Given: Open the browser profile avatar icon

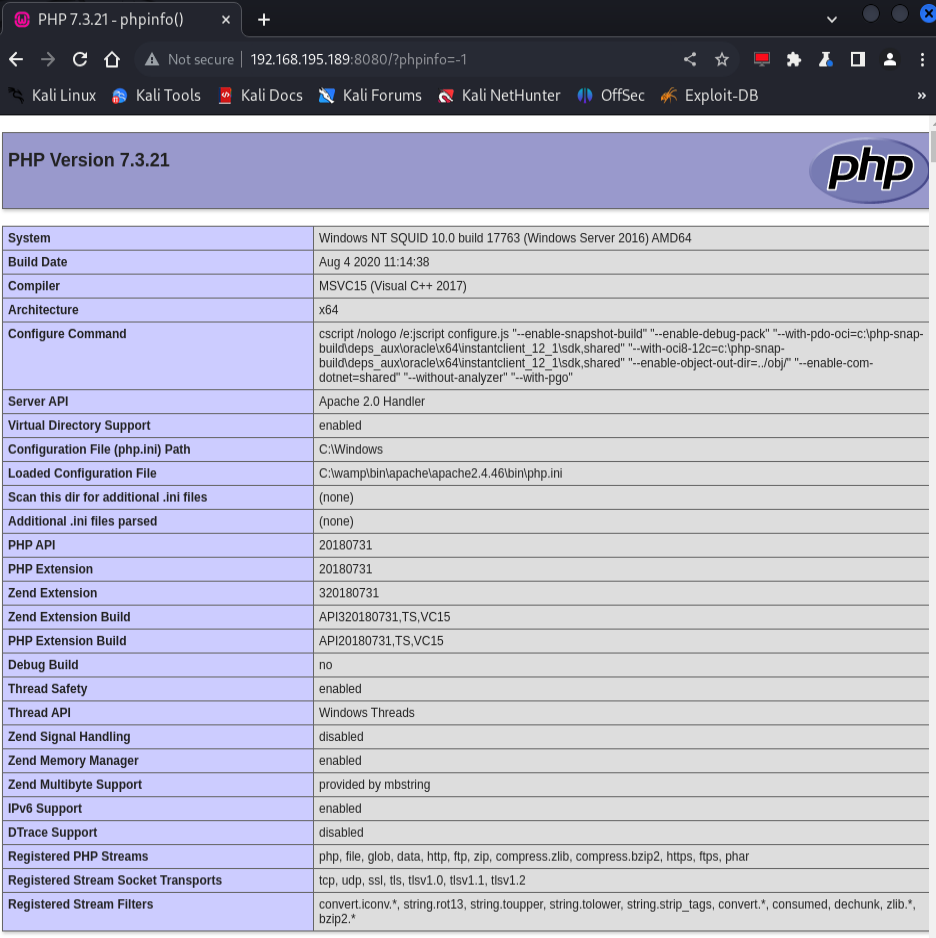Looking at the screenshot, I should (x=890, y=59).
